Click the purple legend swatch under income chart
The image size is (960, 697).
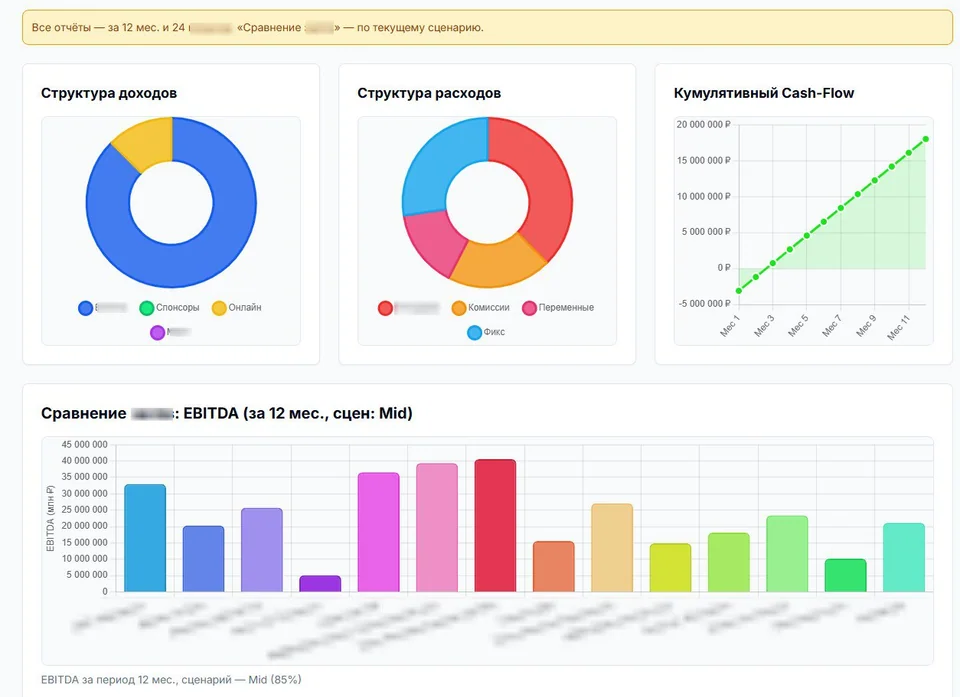[x=157, y=332]
